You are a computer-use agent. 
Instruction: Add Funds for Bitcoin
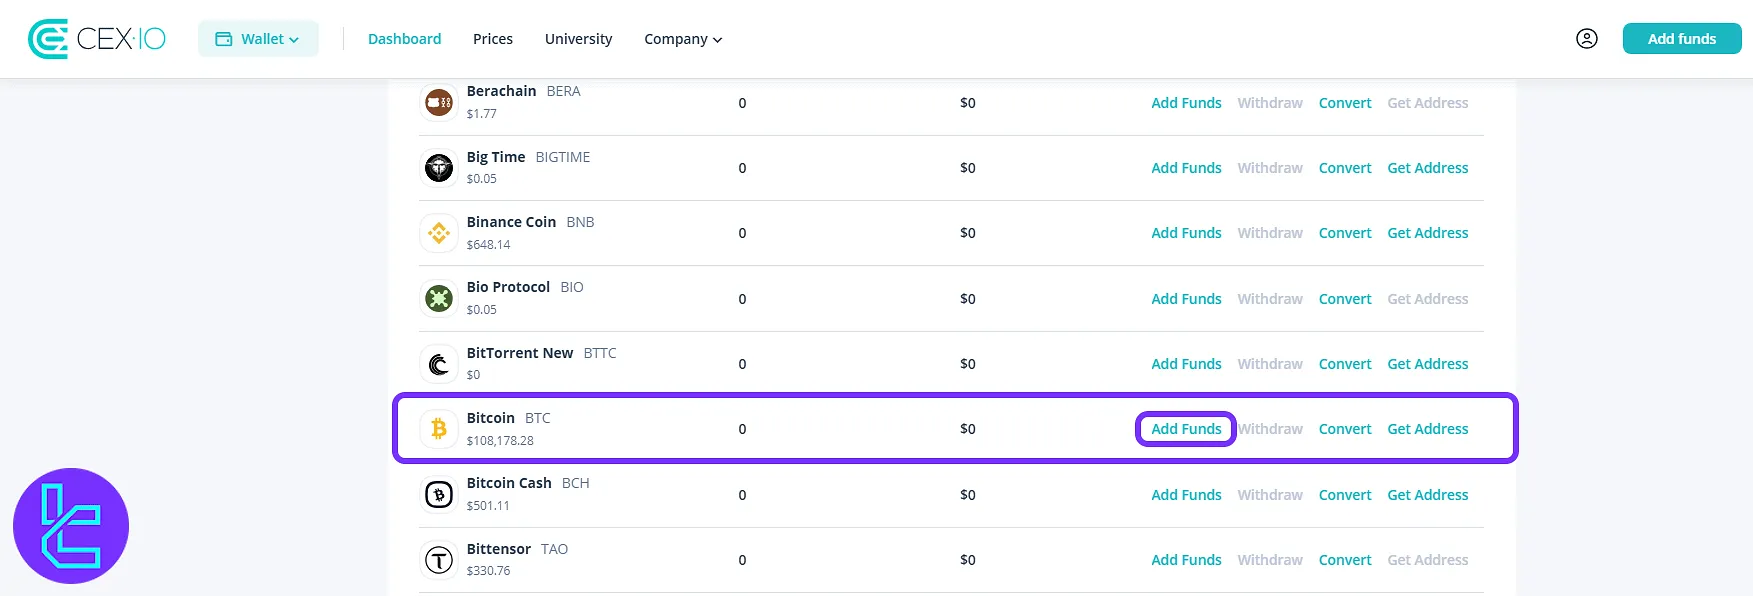pos(1186,429)
